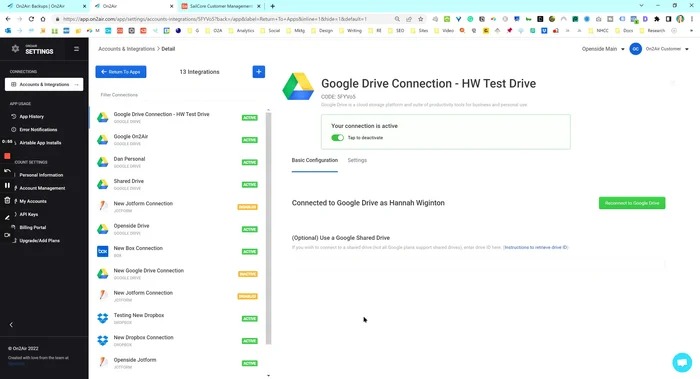Open Upgrade/Add Plans in sidebar
The width and height of the screenshot is (700, 379).
(39, 241)
